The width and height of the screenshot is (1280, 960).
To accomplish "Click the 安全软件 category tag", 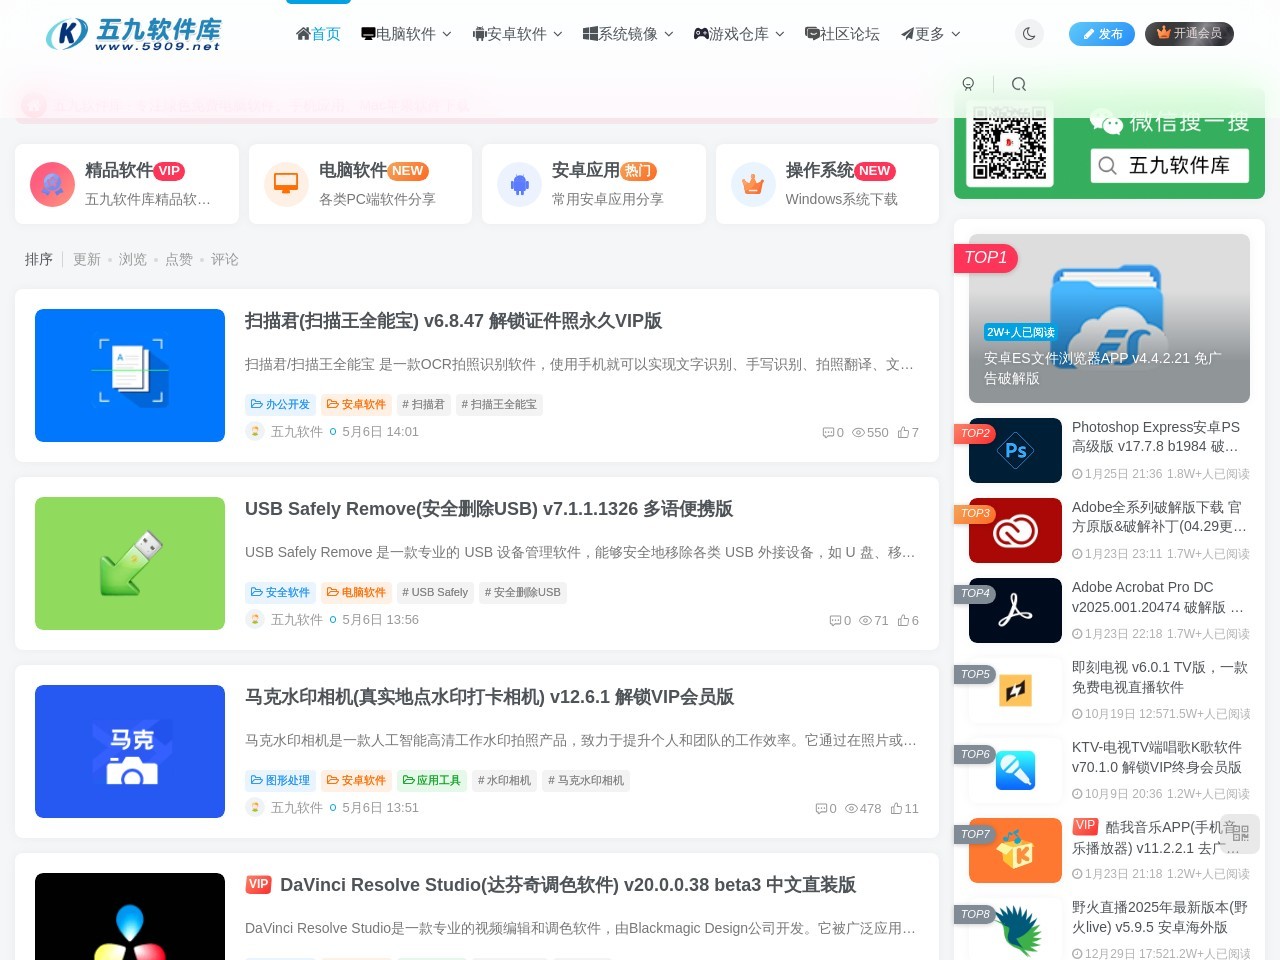I will (x=281, y=592).
